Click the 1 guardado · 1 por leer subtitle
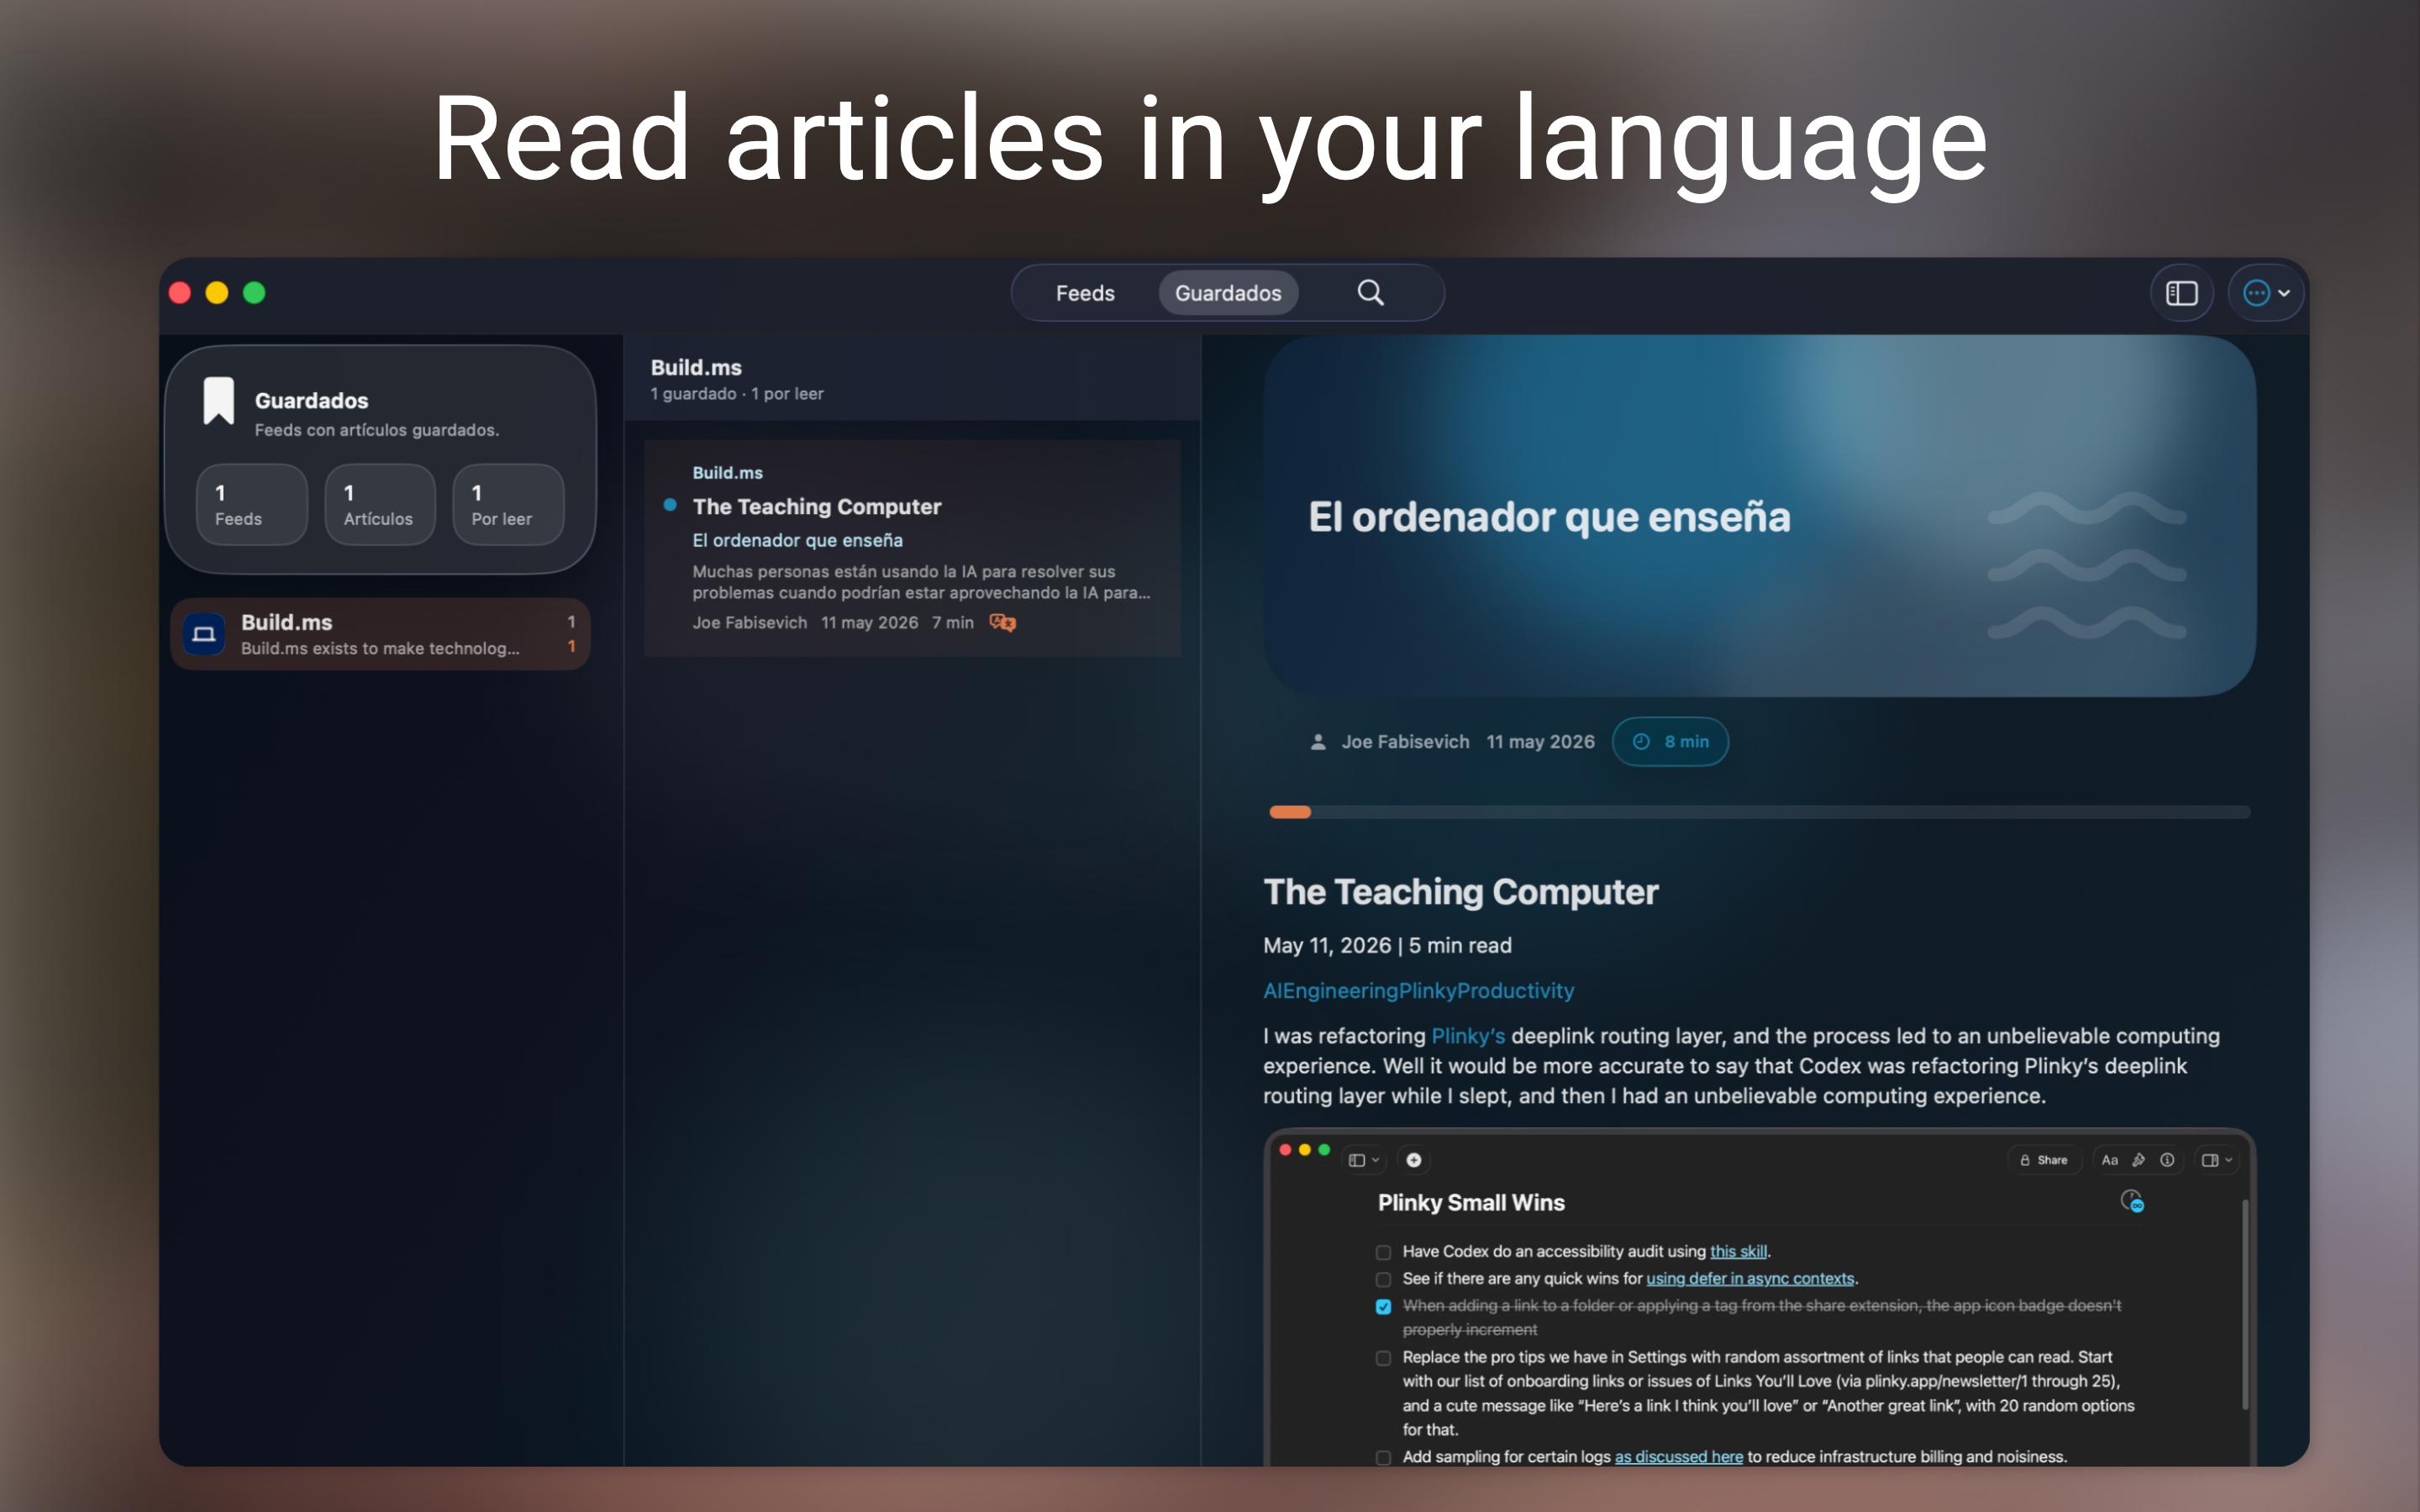The height and width of the screenshot is (1512, 2420). coord(737,394)
